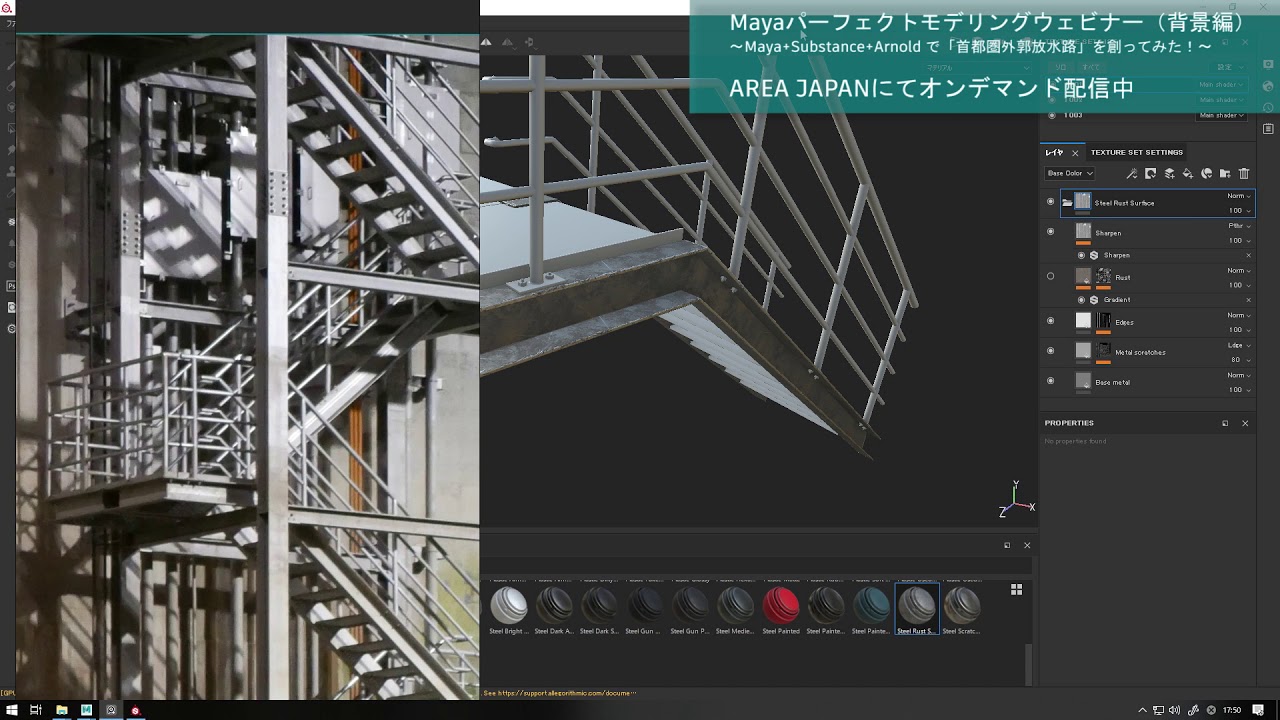Click the Gradient effect substance icon
Viewport: 1280px width, 720px height.
point(1094,300)
